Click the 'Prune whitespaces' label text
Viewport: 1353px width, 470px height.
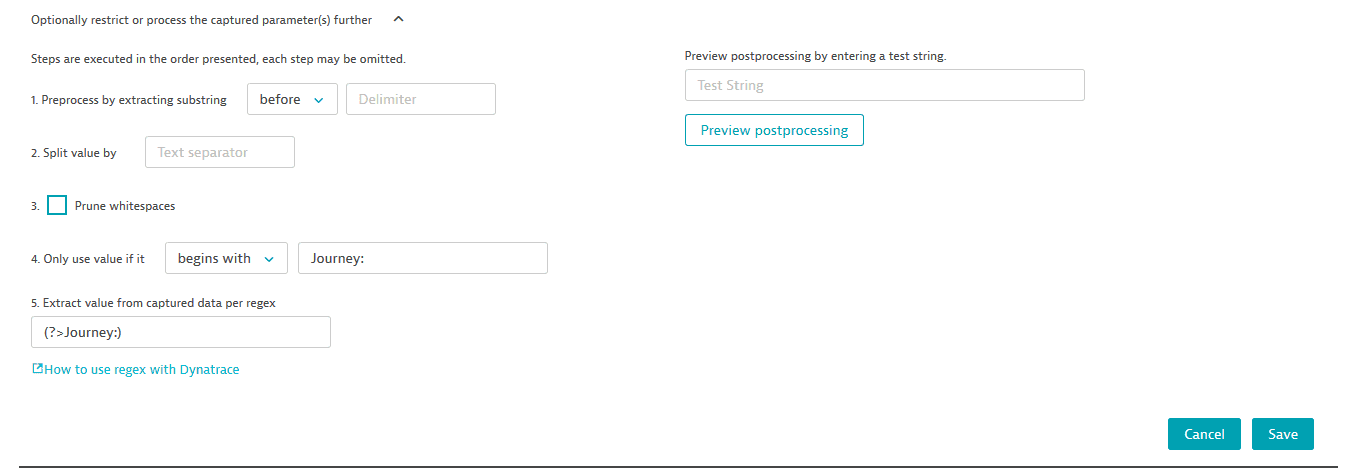coord(125,206)
